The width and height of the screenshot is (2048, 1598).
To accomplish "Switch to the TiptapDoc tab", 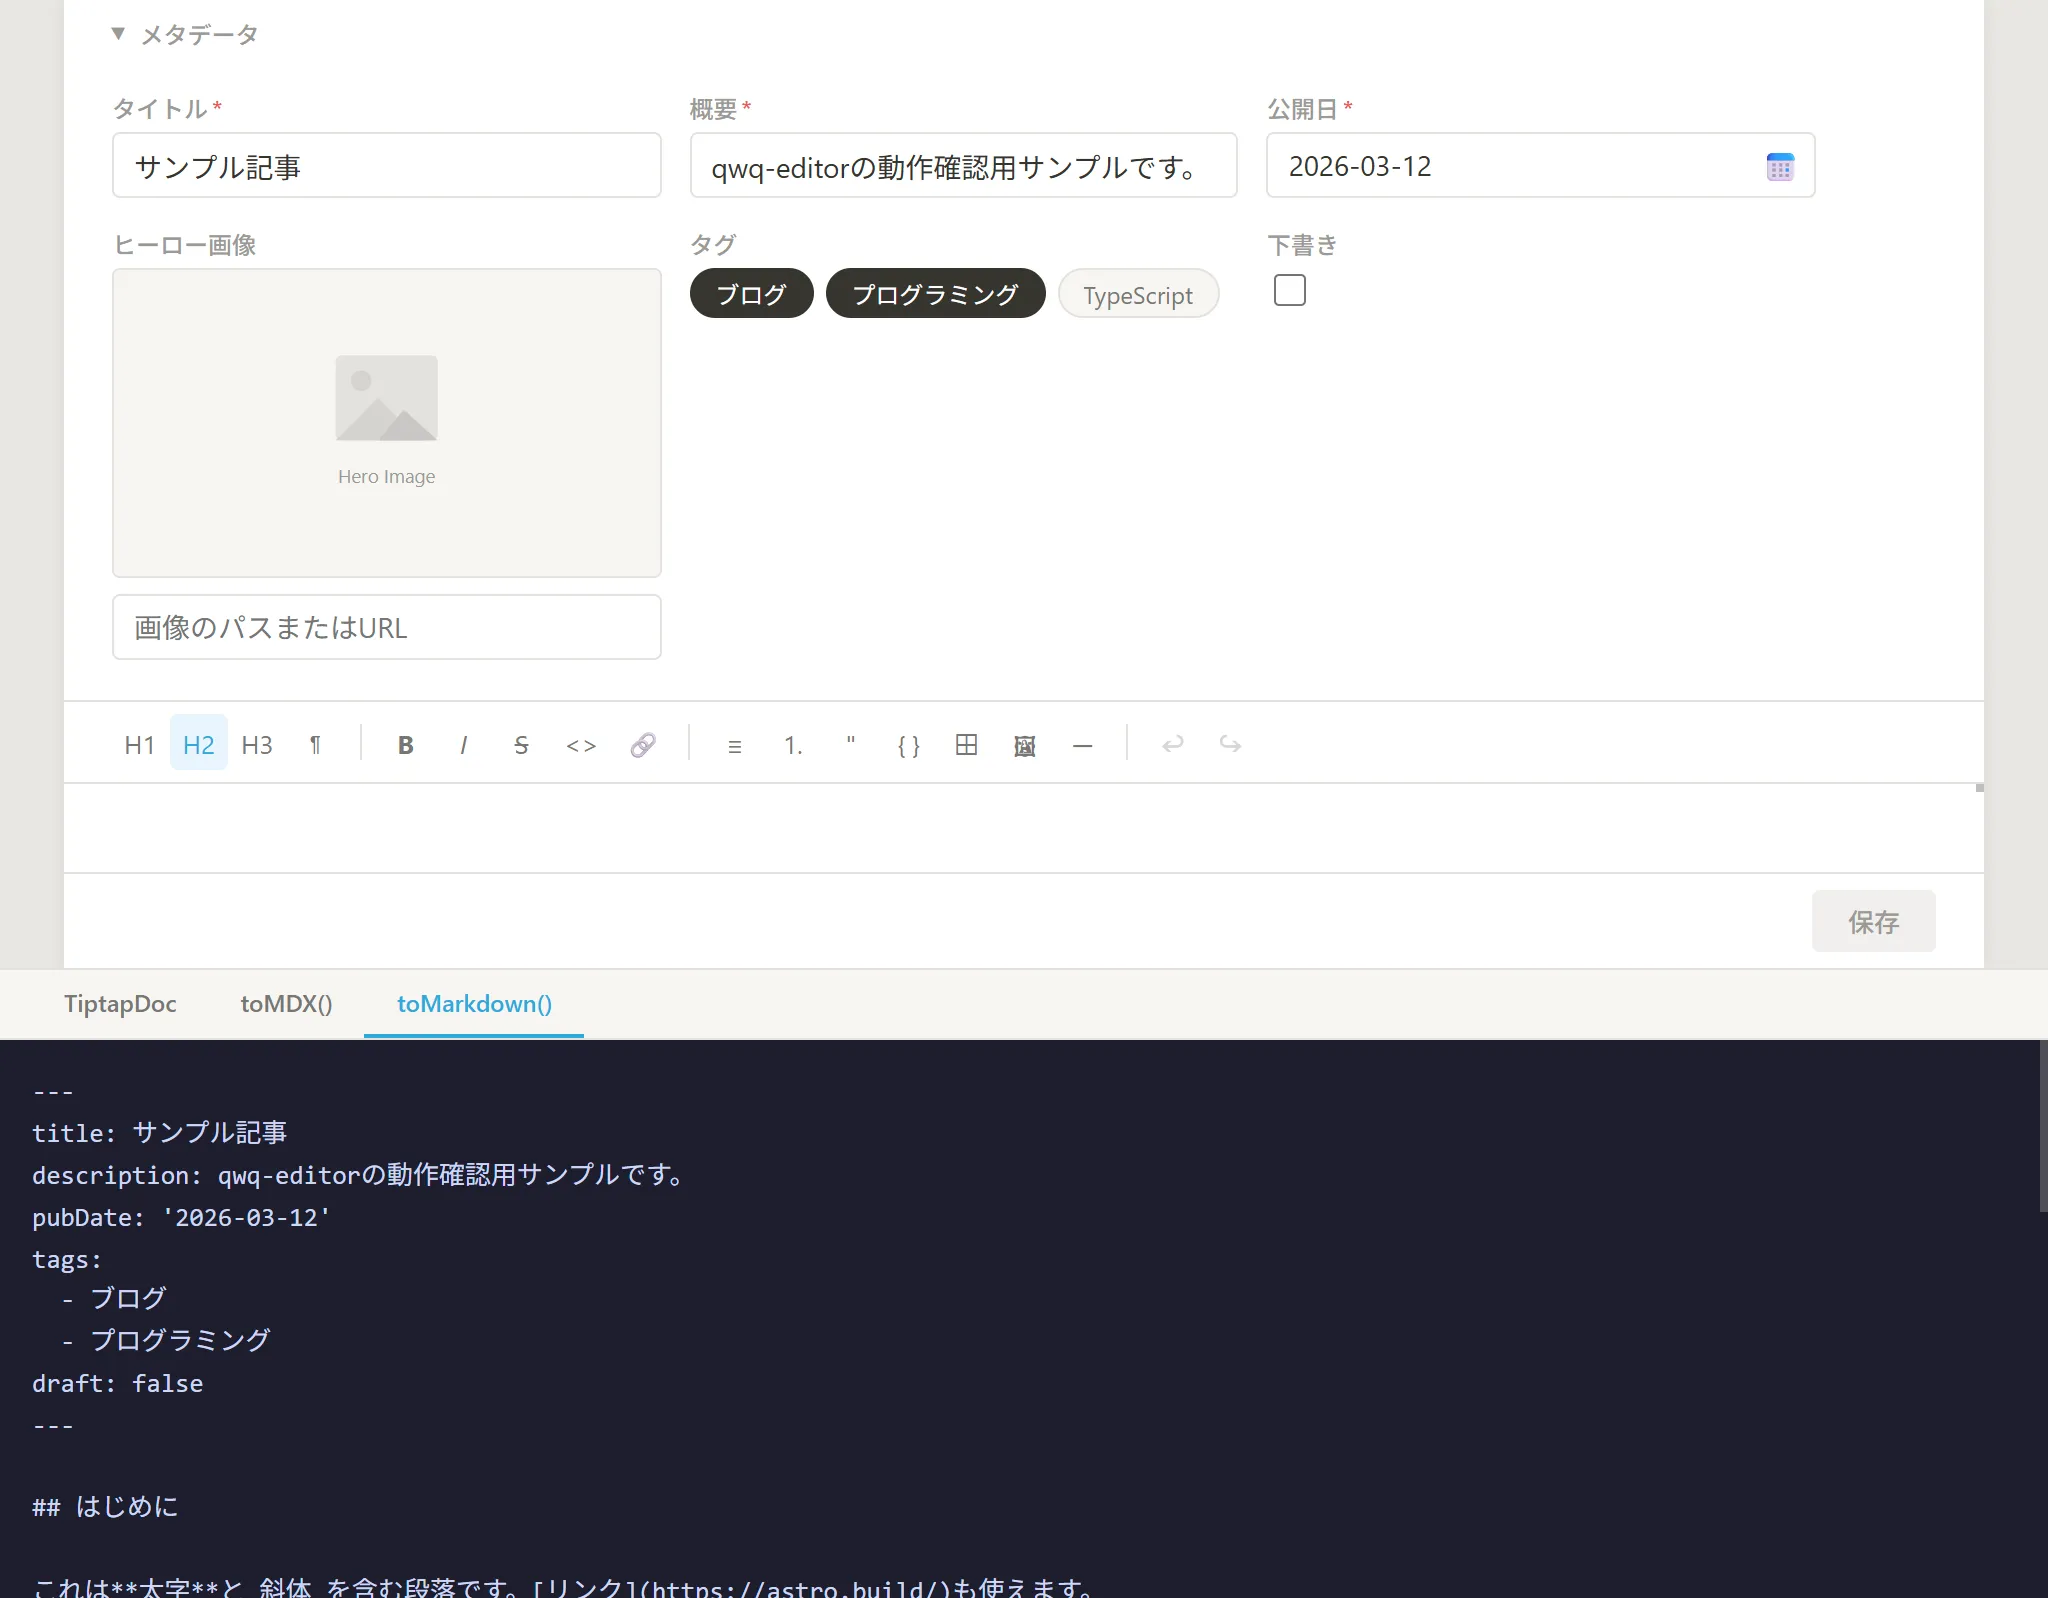I will [120, 1004].
